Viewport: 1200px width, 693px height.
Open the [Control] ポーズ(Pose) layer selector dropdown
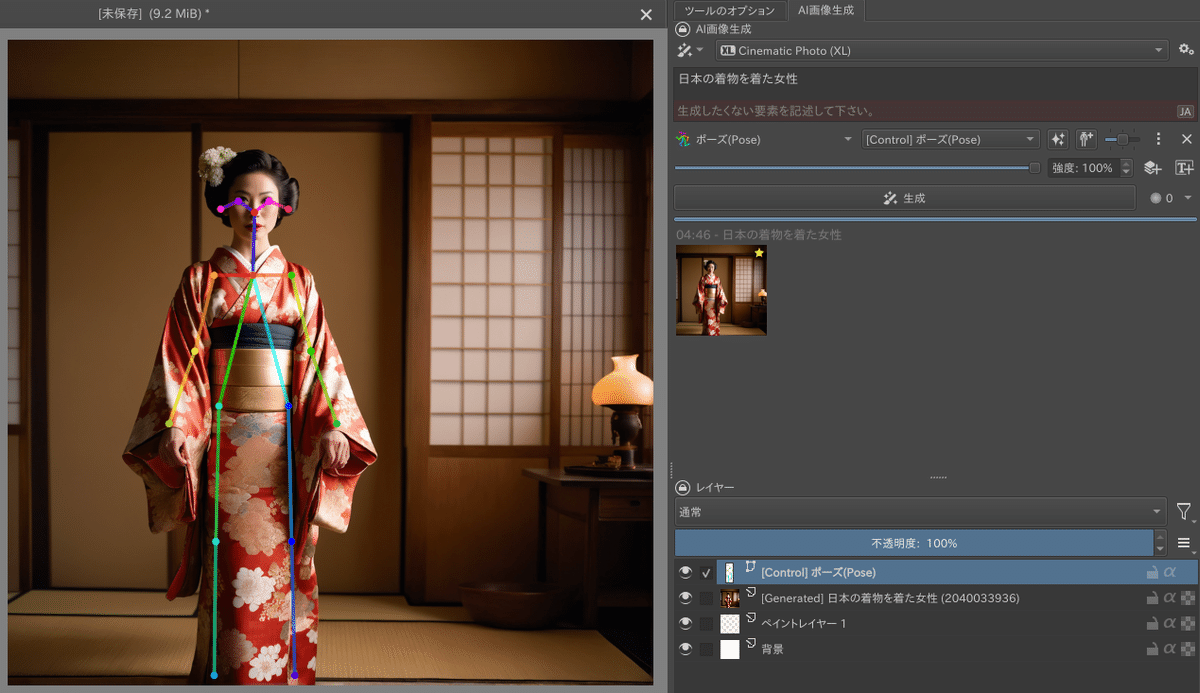tap(950, 139)
